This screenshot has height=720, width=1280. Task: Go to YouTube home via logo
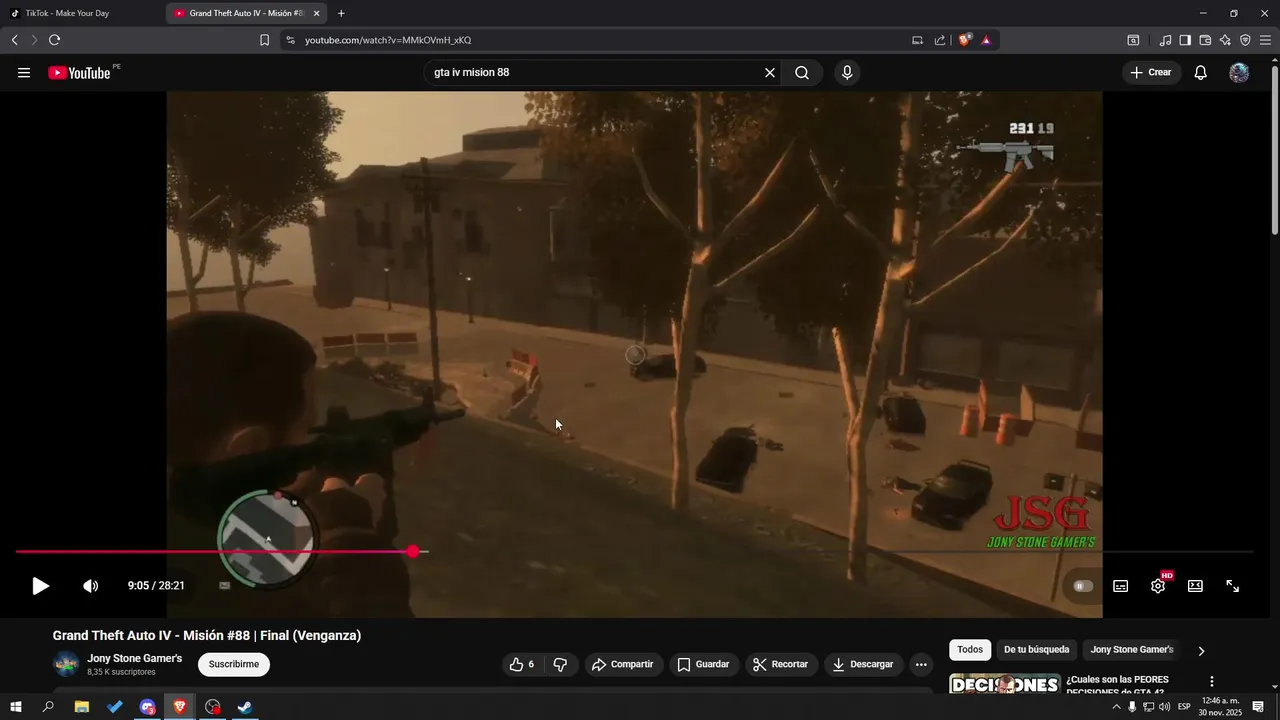(79, 73)
